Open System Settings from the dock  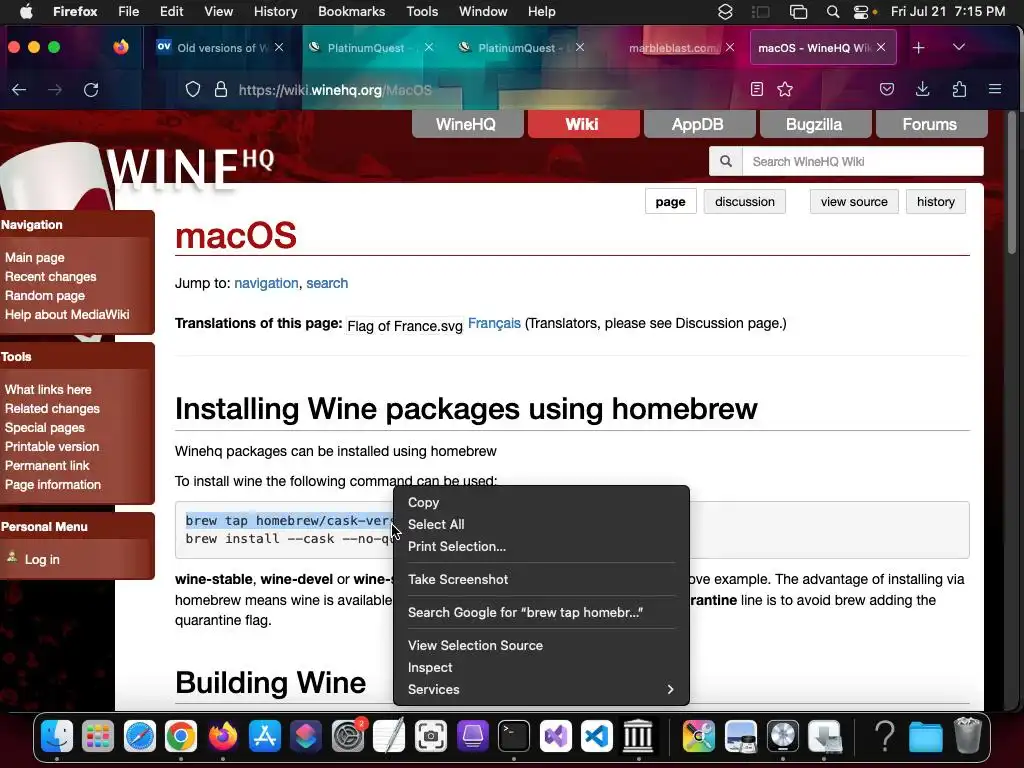[x=348, y=736]
